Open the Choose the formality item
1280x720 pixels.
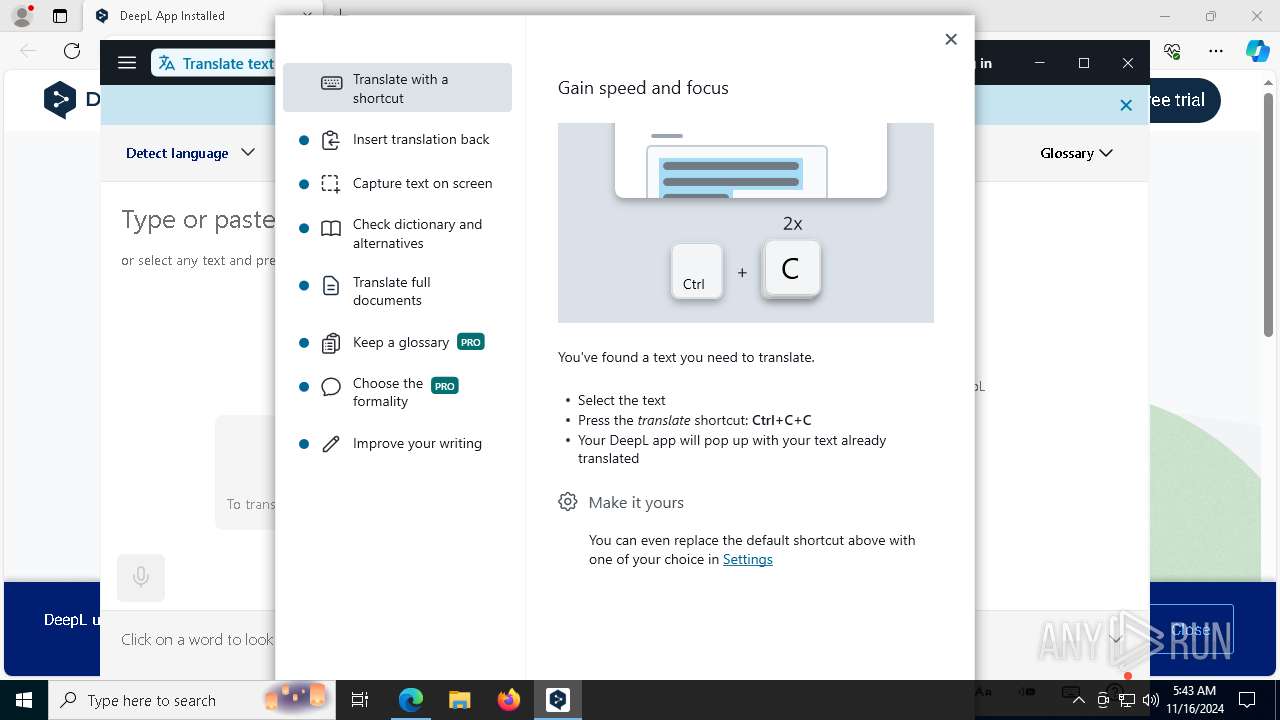397,393
